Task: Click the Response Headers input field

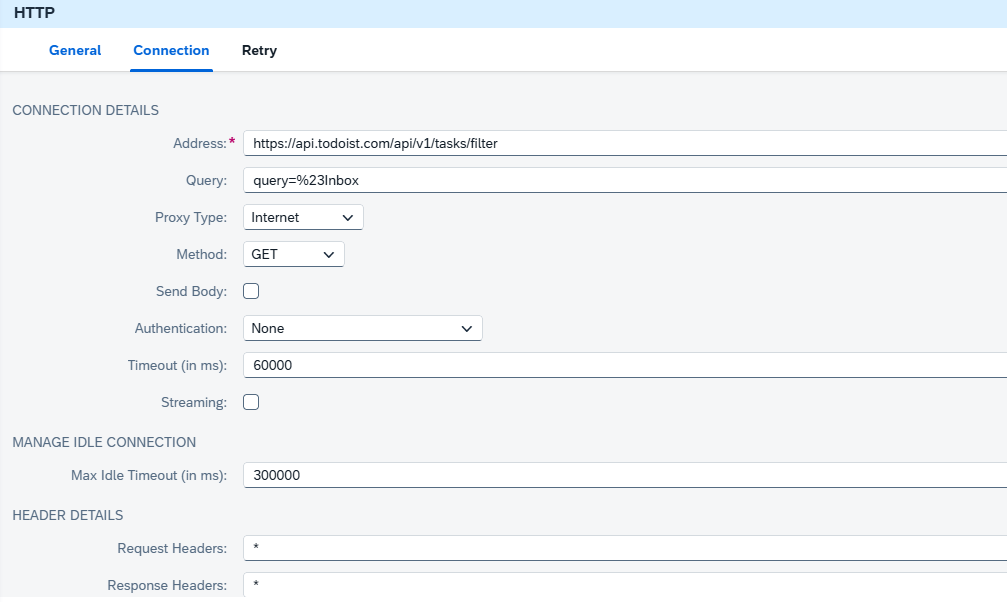Action: 625,585
